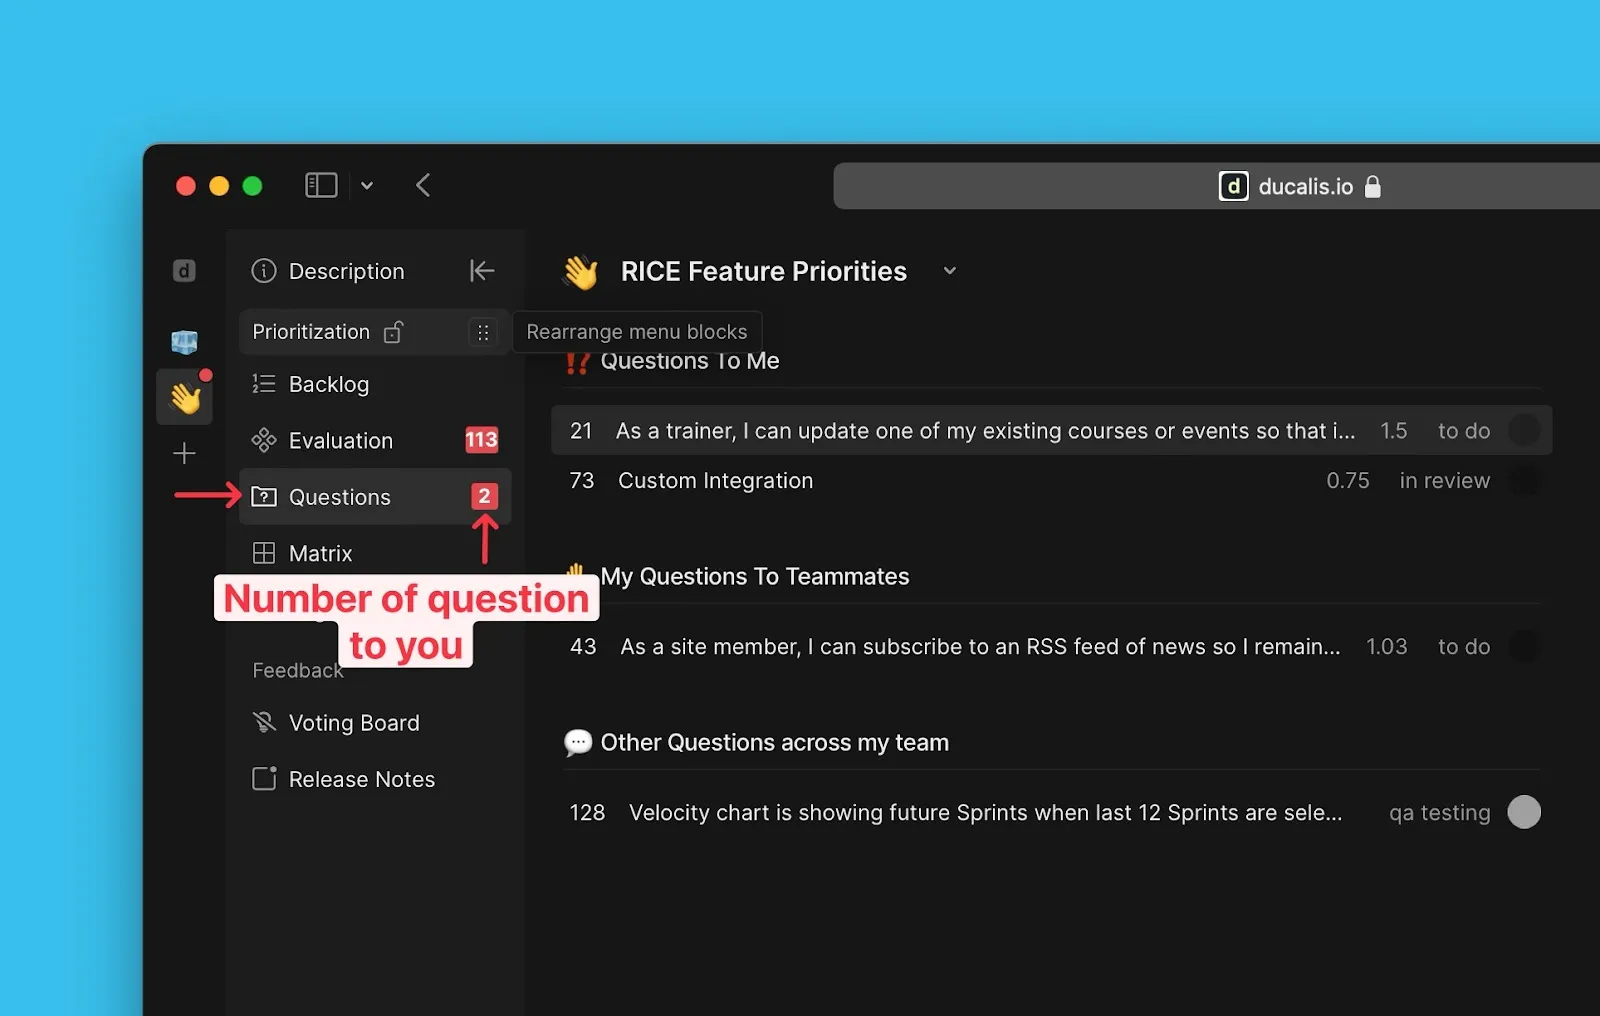This screenshot has height=1016, width=1600.
Task: Open Evaluation with 113 badge
Action: click(x=340, y=441)
